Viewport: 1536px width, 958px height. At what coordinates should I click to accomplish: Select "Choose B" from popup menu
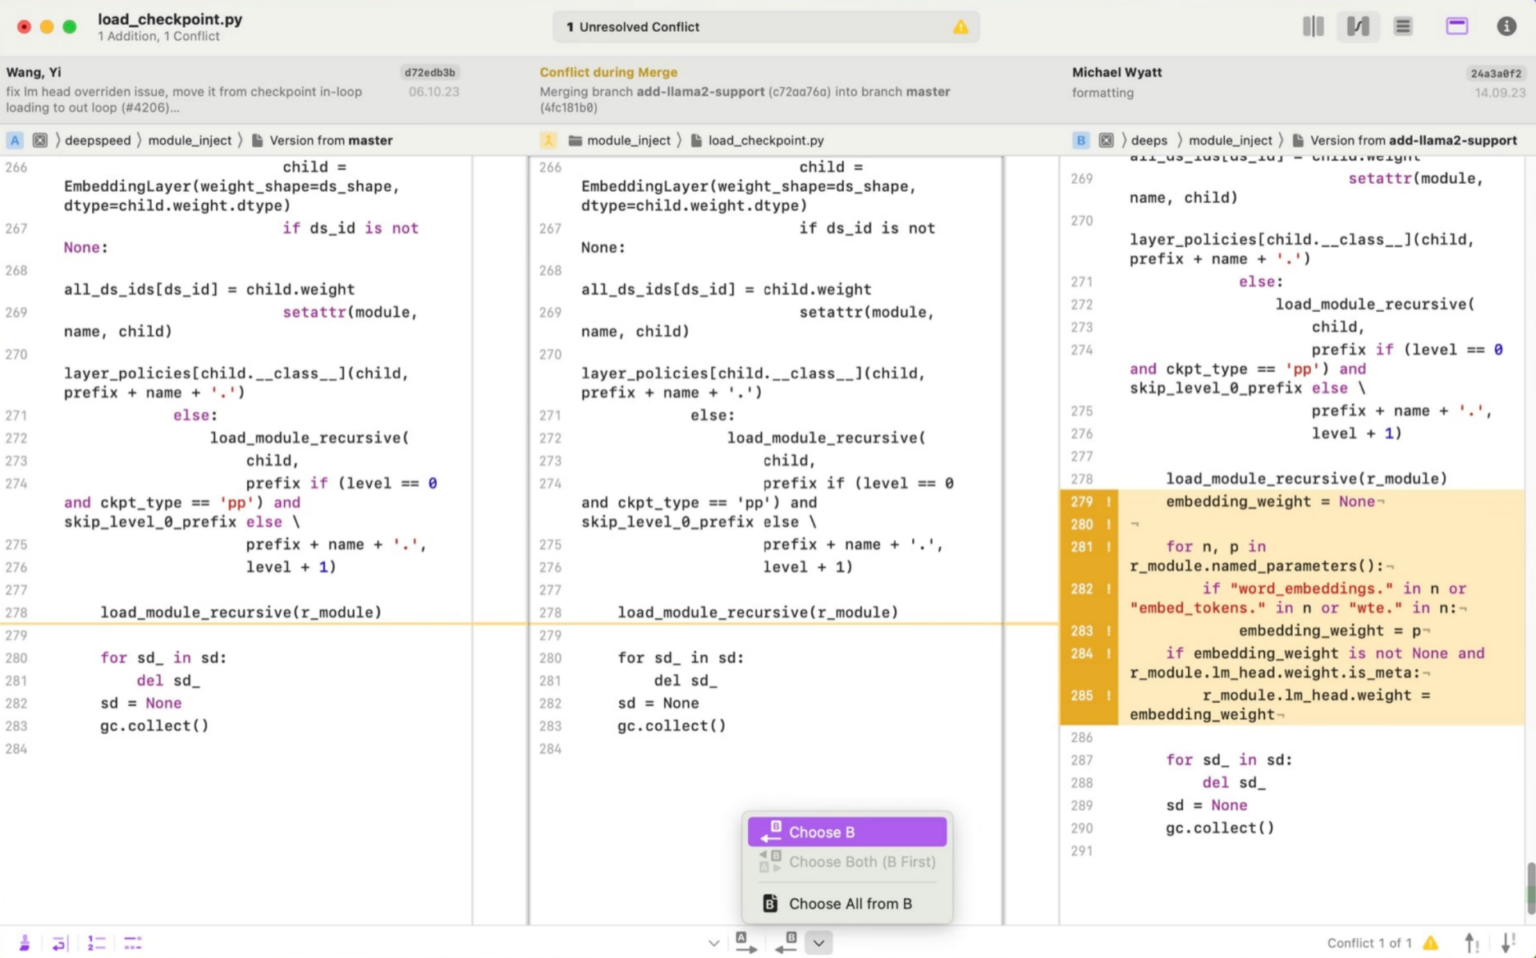click(x=846, y=832)
